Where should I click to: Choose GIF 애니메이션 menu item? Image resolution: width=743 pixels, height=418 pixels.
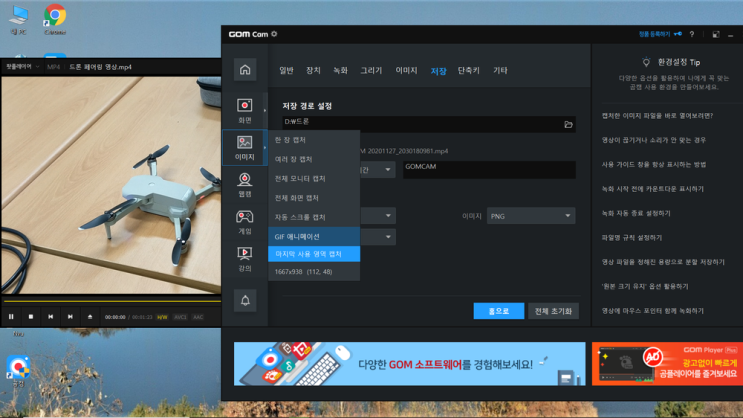(x=314, y=236)
